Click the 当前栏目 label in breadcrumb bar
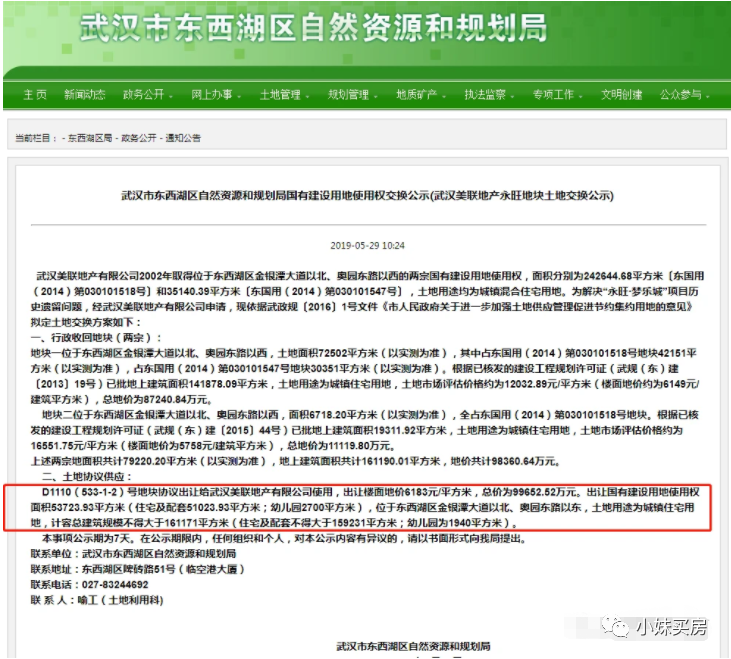Image resolution: width=731 pixels, height=659 pixels. (x=35, y=138)
